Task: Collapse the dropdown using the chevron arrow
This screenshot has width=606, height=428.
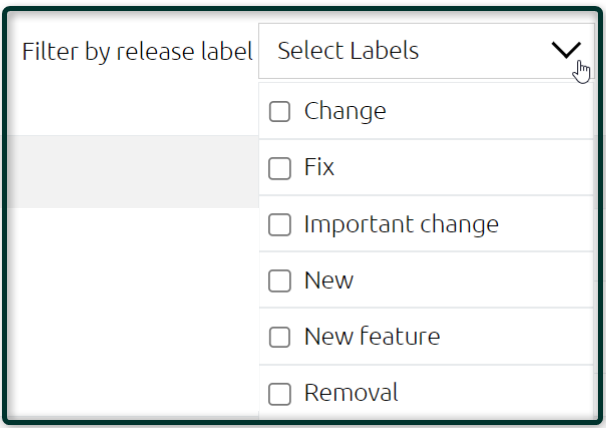Action: [566, 50]
